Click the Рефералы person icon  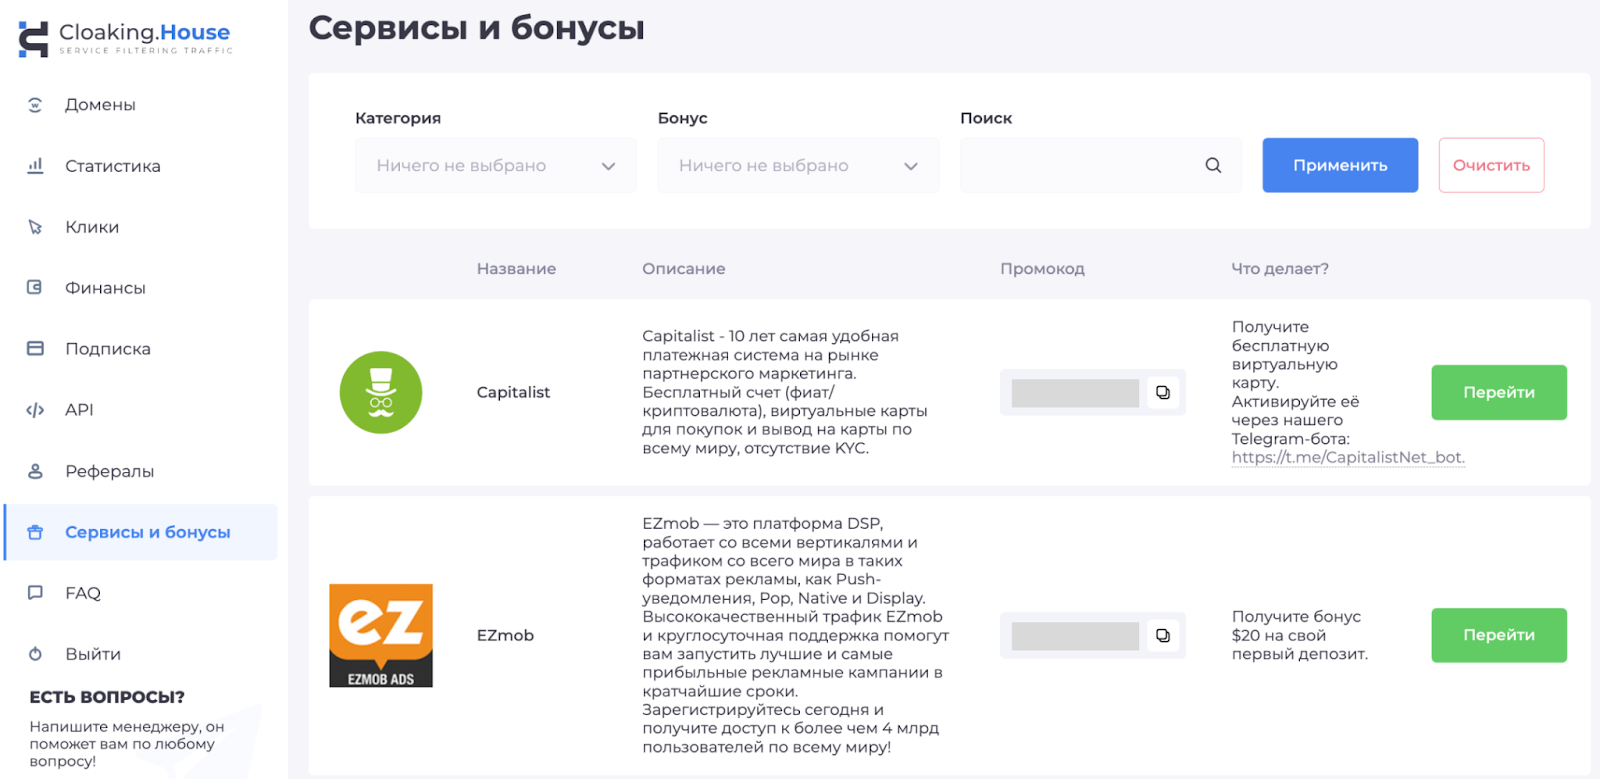[35, 471]
